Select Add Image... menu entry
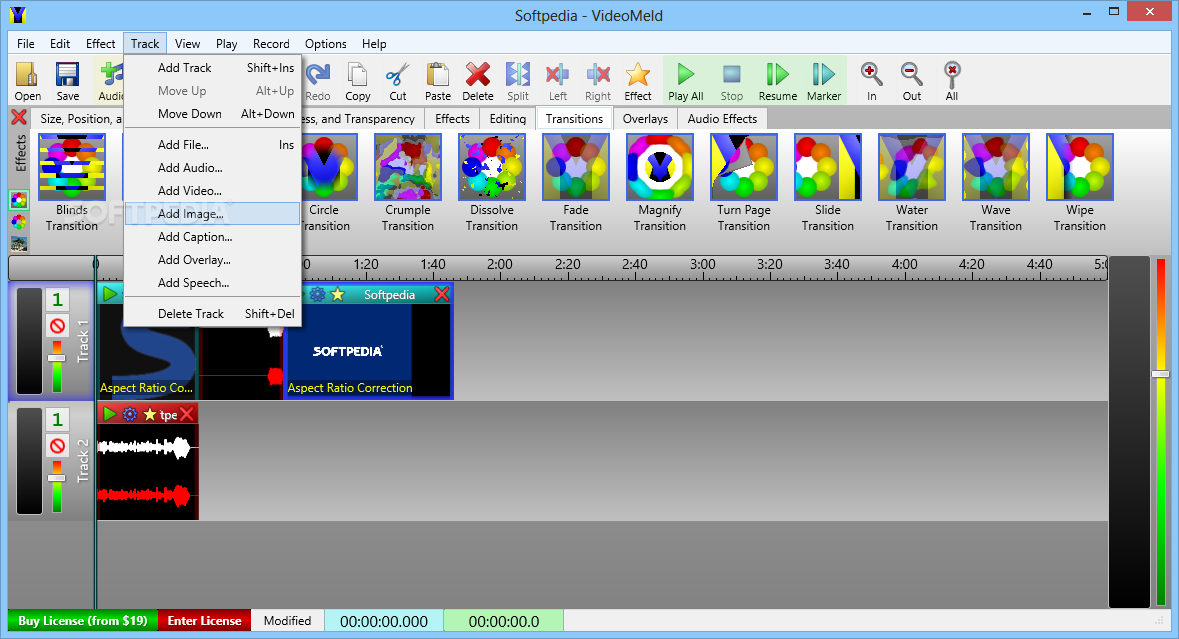 [213, 214]
